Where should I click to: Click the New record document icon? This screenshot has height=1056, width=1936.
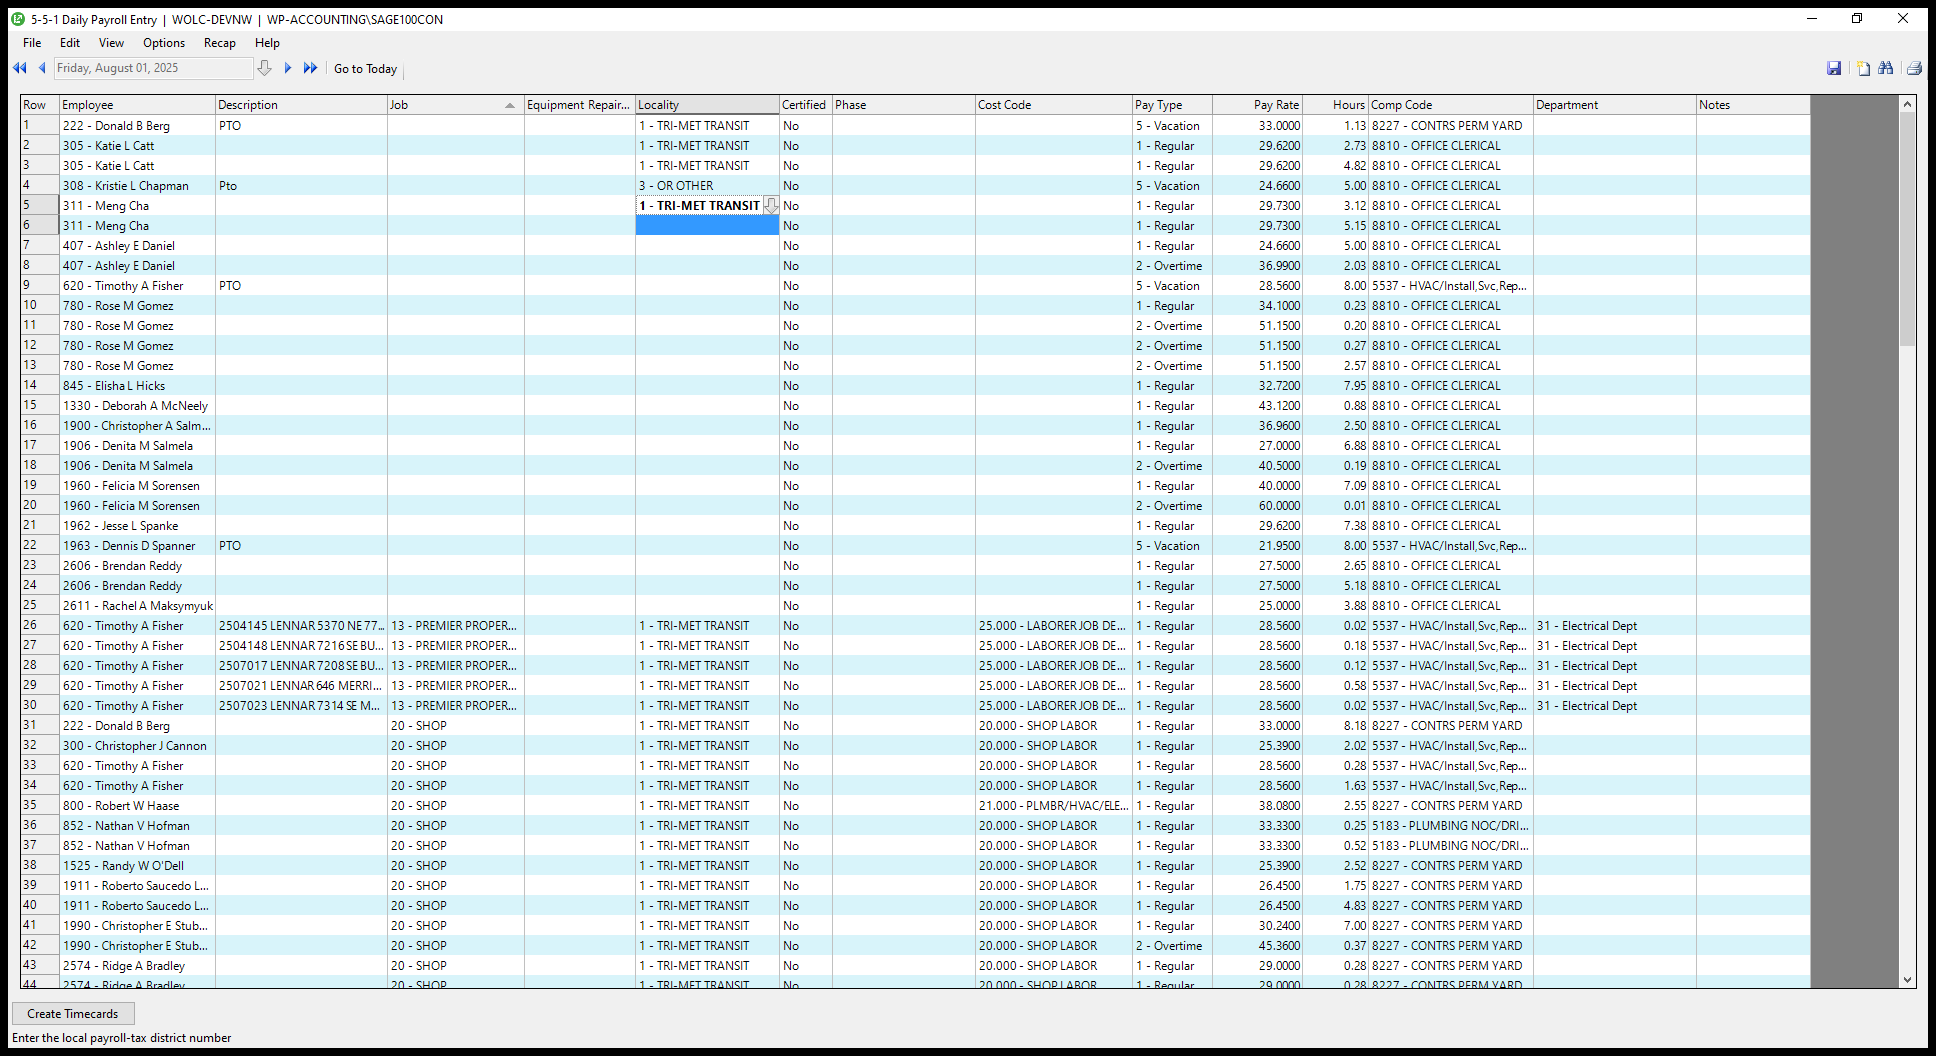[1863, 68]
